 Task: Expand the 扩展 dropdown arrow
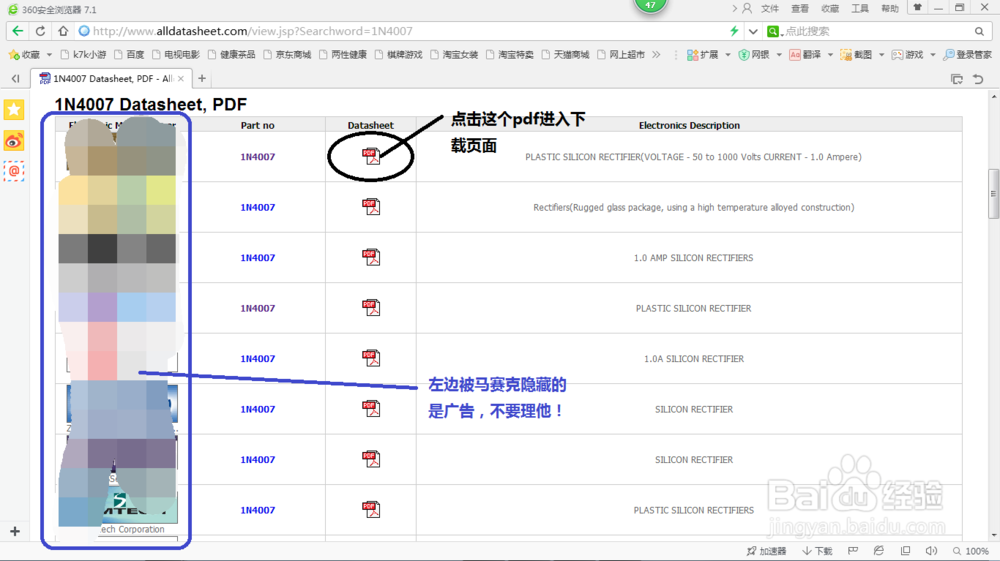tap(728, 55)
